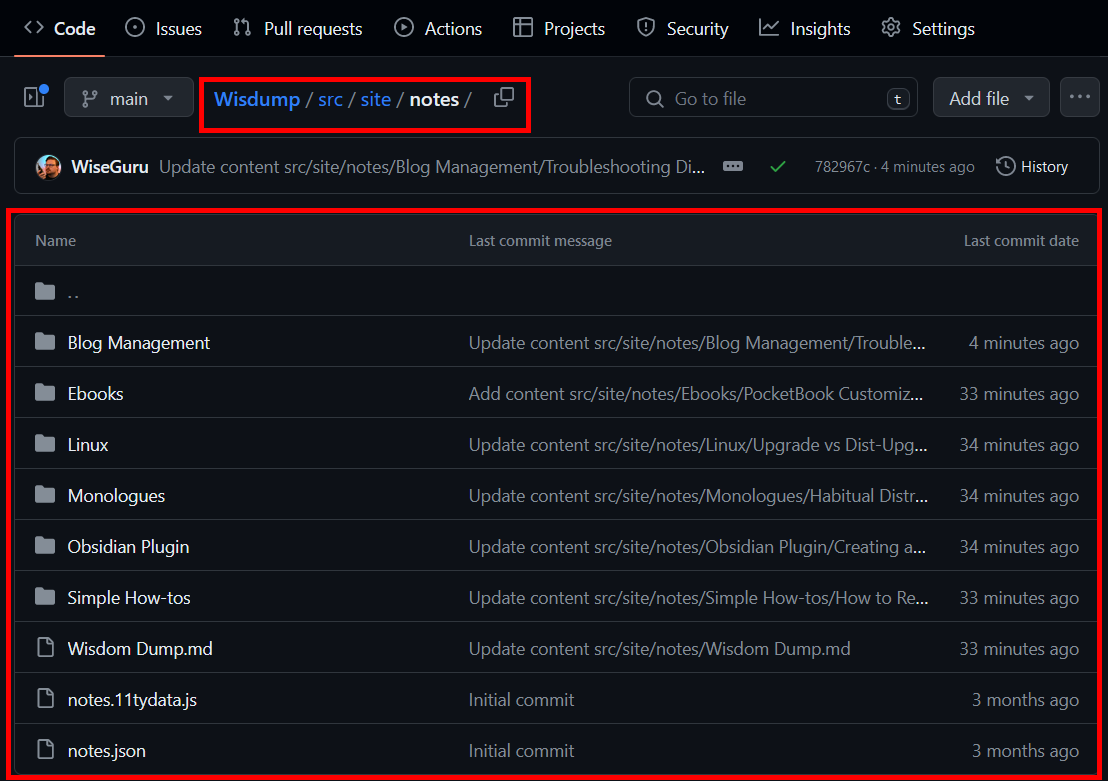Click the green commit status checkmark
The height and width of the screenshot is (781, 1108).
click(x=777, y=167)
